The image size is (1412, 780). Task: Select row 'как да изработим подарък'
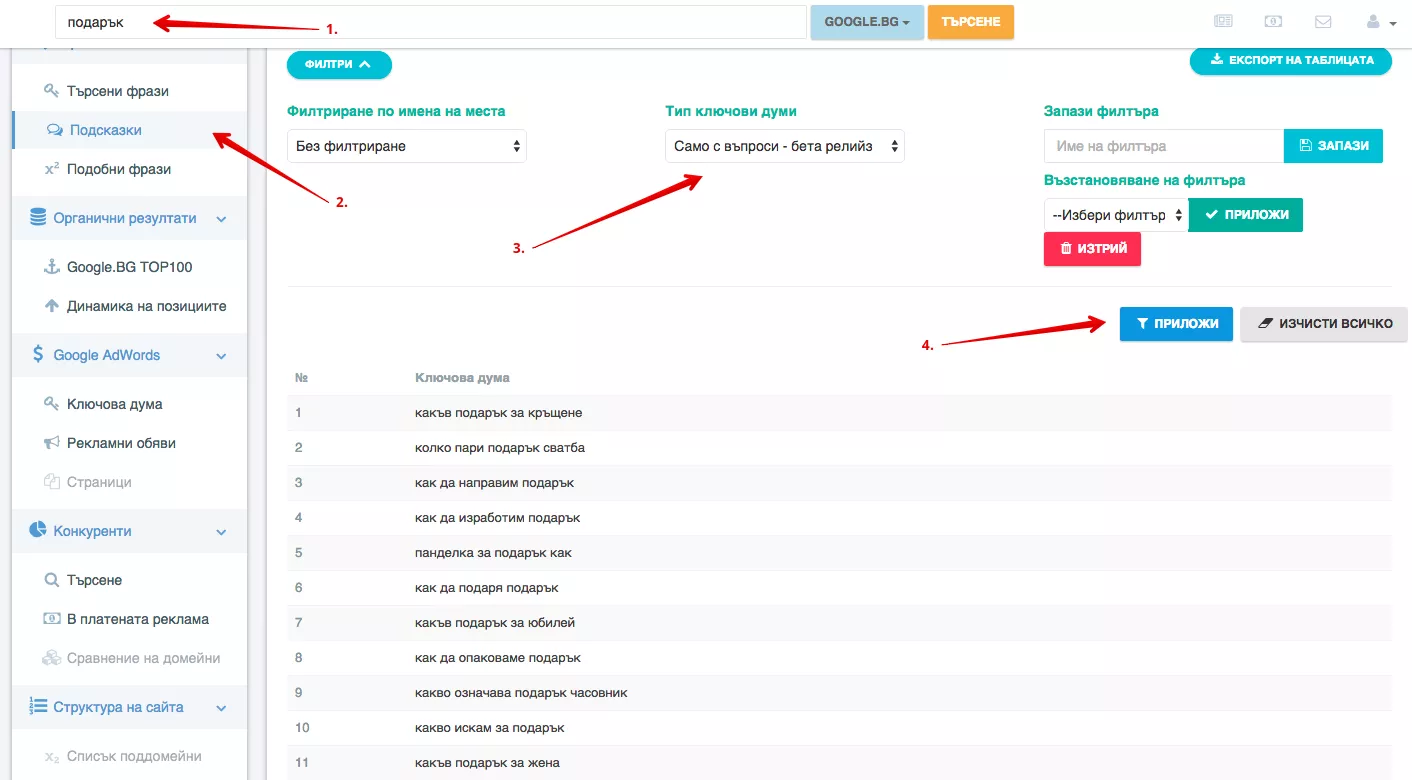click(839, 518)
